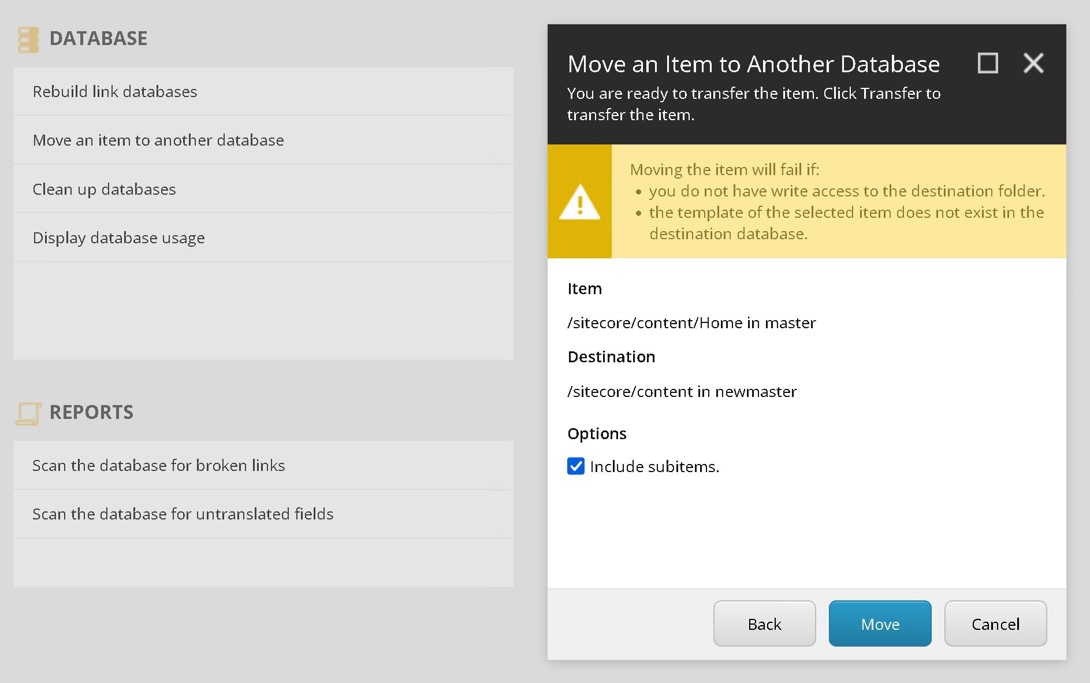Click the maximize icon on the dialog
Image resolution: width=1090 pixels, height=683 pixels.
[988, 63]
